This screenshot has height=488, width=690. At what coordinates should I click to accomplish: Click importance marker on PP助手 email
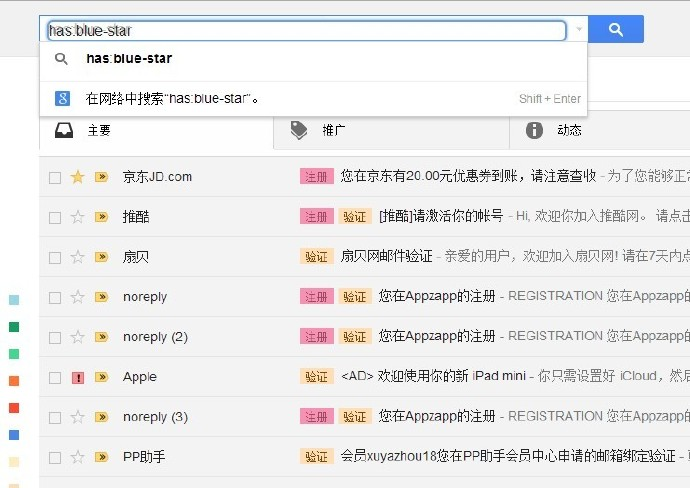coord(102,457)
